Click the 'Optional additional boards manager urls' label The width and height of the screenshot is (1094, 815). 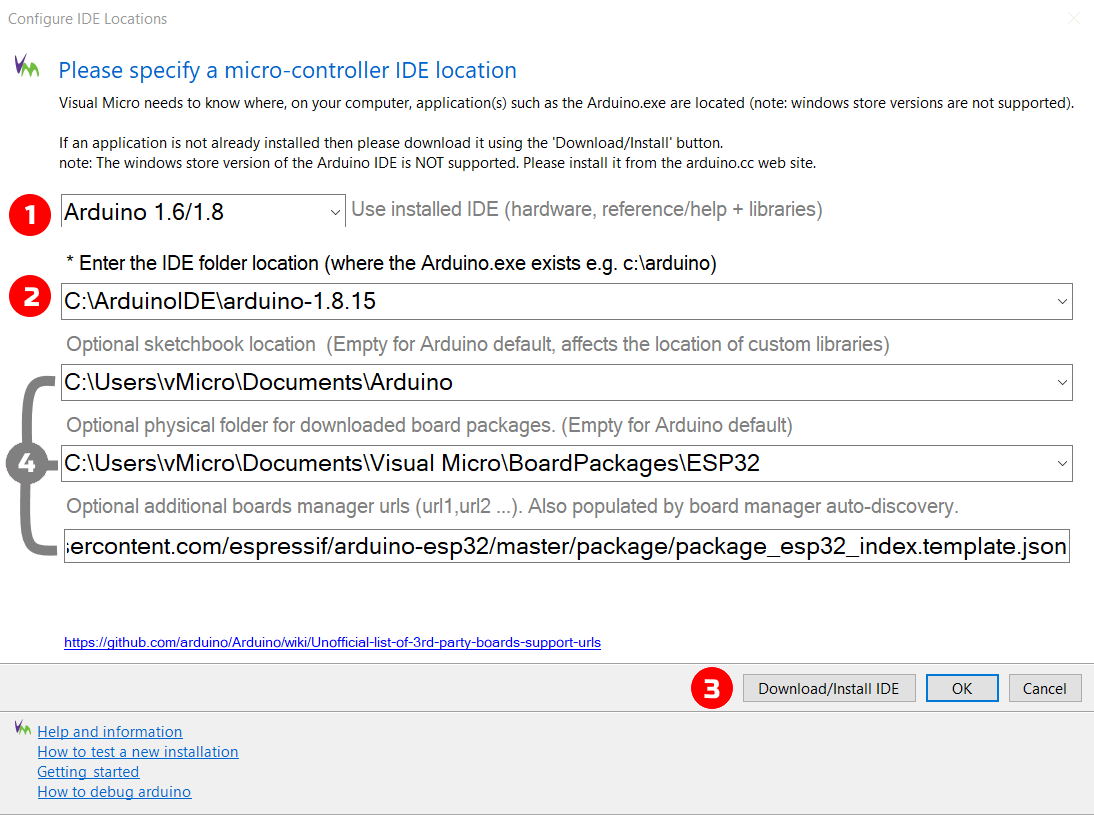[512, 506]
